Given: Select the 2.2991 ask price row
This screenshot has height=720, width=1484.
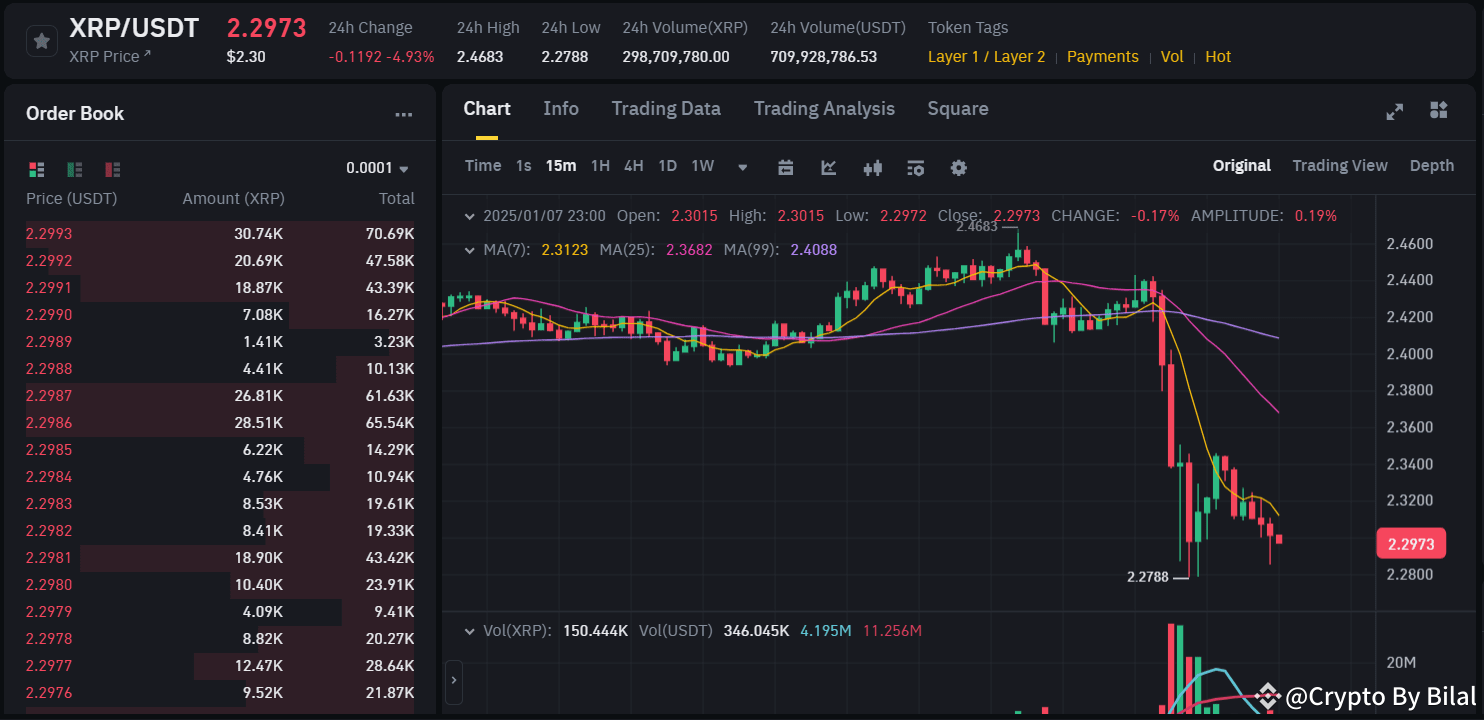Looking at the screenshot, I should coord(220,288).
